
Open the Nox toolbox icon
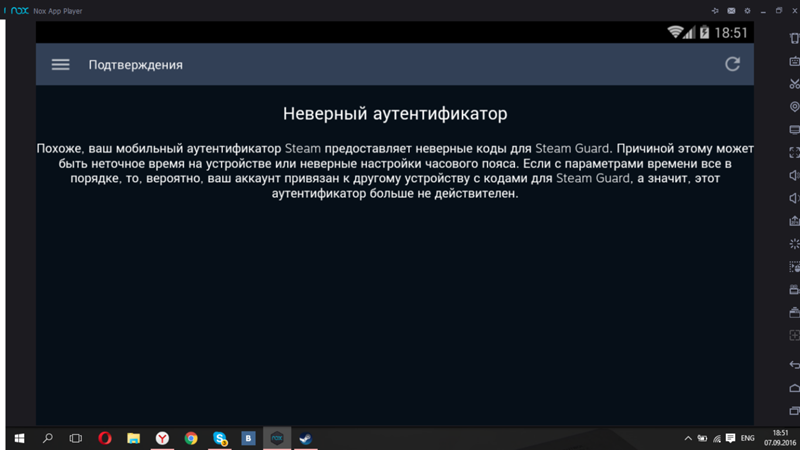point(794,312)
